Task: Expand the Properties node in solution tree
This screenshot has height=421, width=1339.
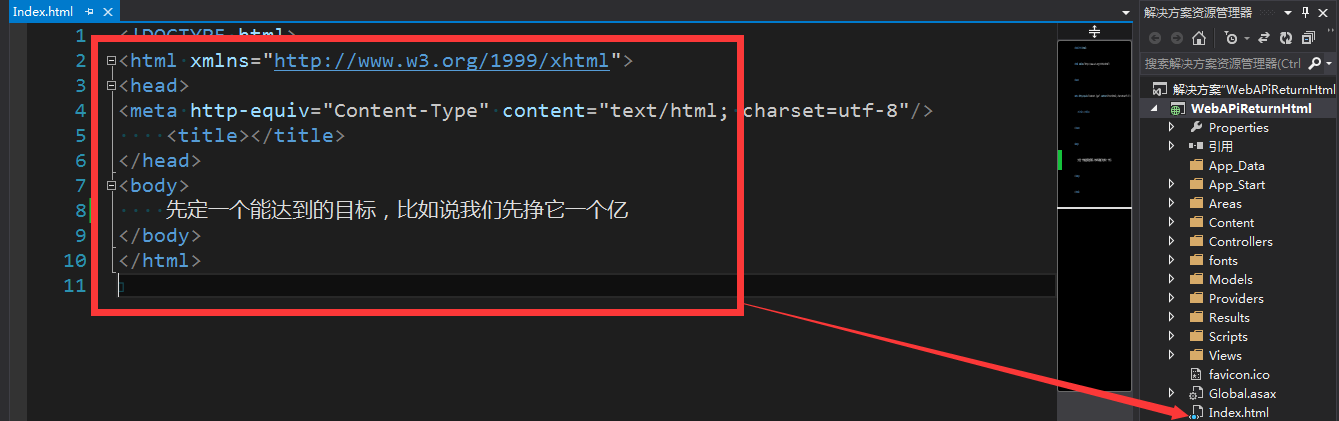Action: tap(1171, 127)
